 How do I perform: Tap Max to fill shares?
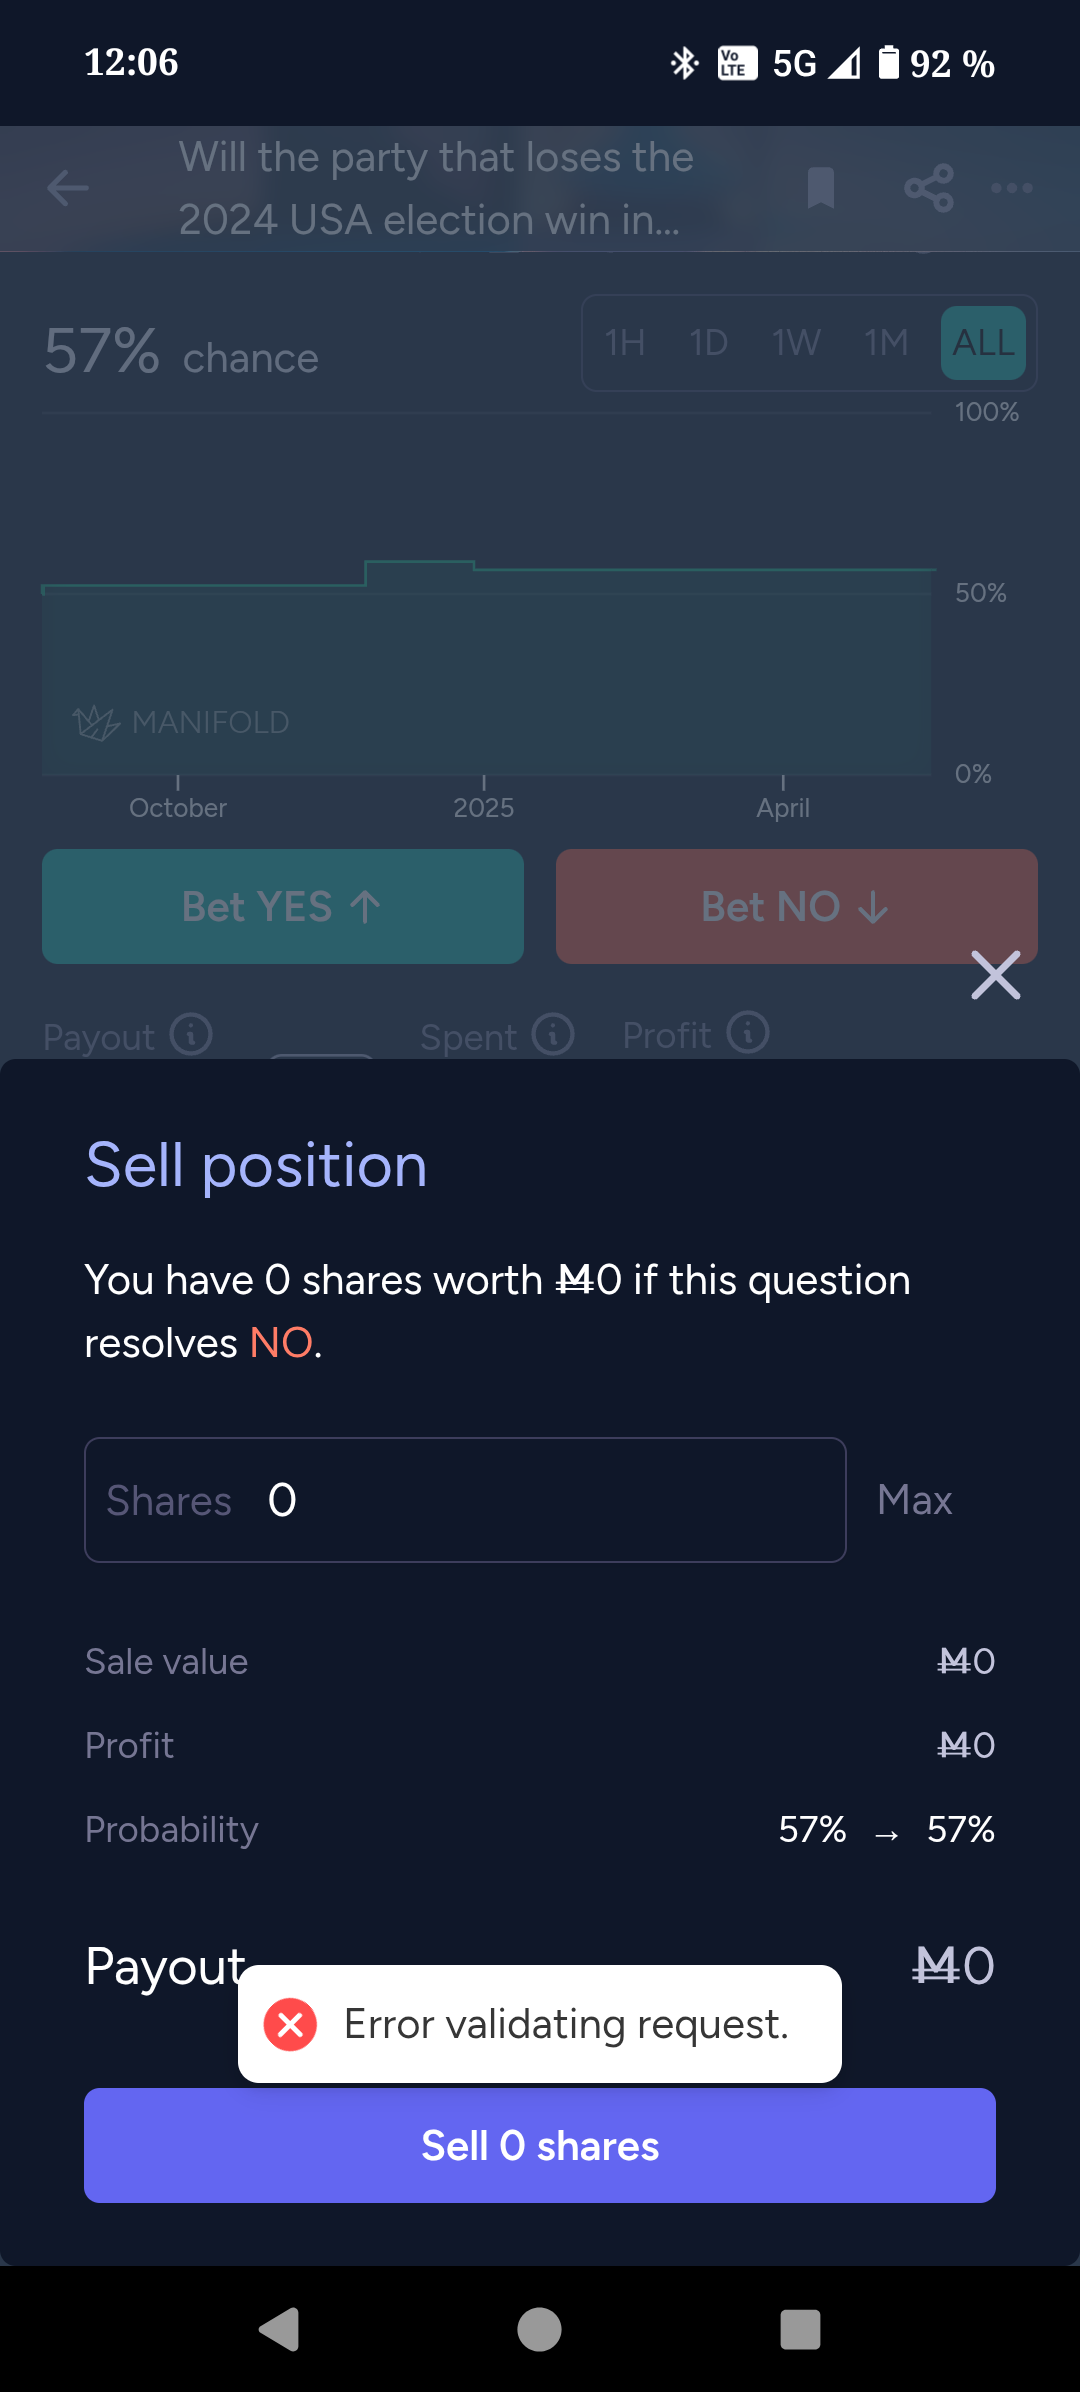click(914, 1500)
